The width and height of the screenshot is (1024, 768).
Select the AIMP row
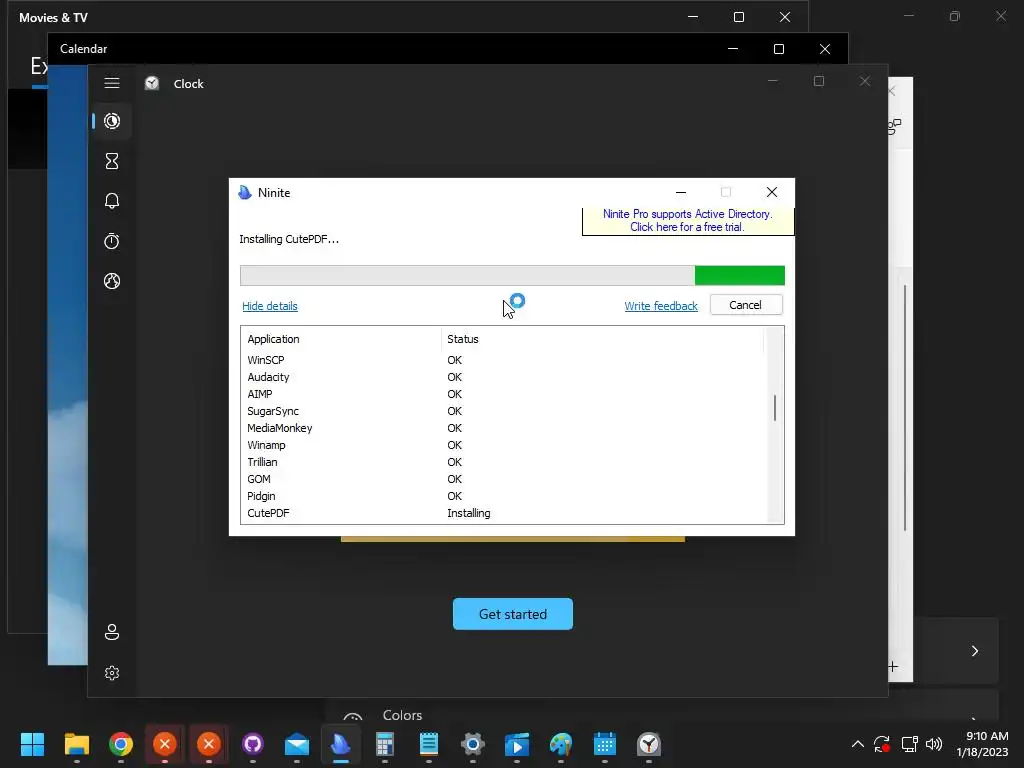(502, 394)
